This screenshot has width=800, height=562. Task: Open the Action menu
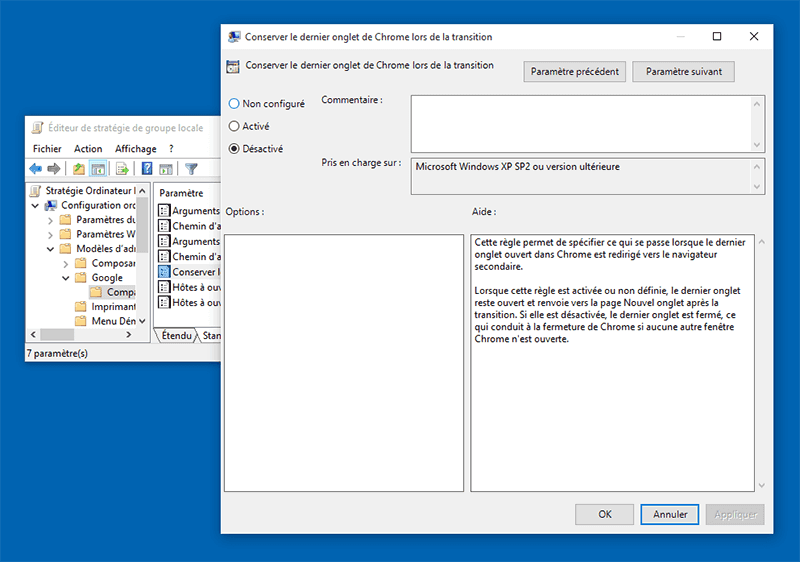click(x=88, y=148)
